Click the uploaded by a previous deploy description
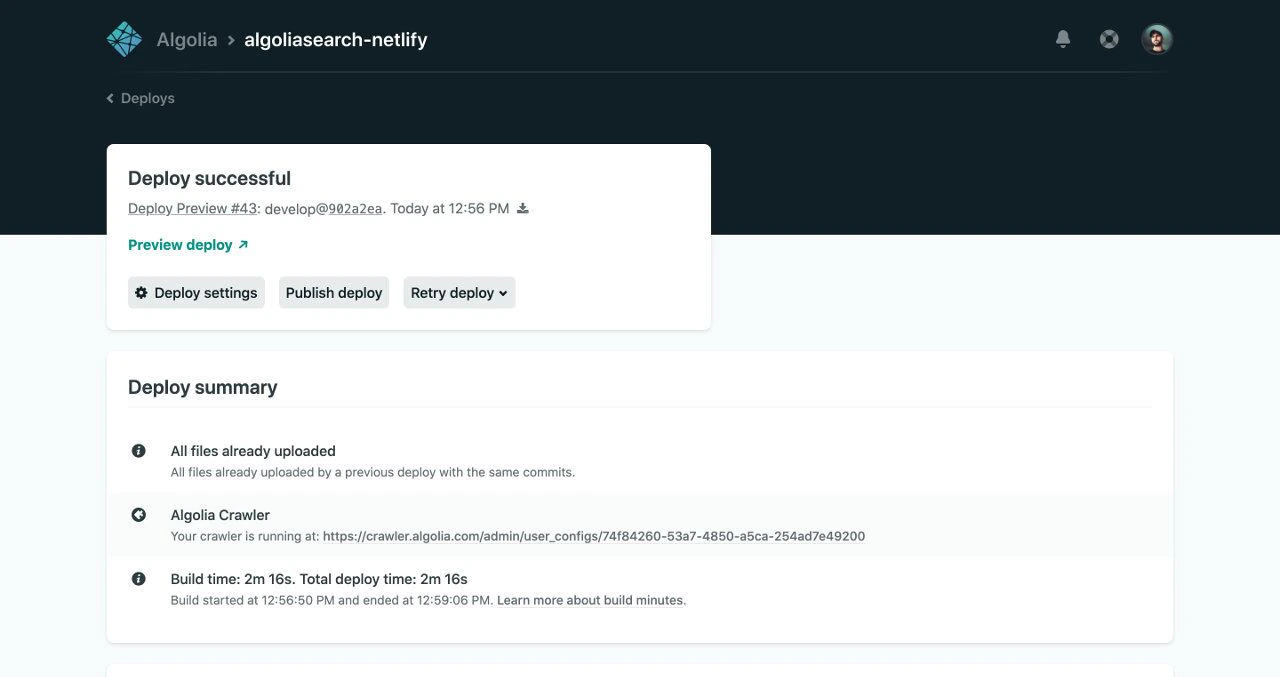Viewport: 1280px width, 677px height. pos(373,472)
